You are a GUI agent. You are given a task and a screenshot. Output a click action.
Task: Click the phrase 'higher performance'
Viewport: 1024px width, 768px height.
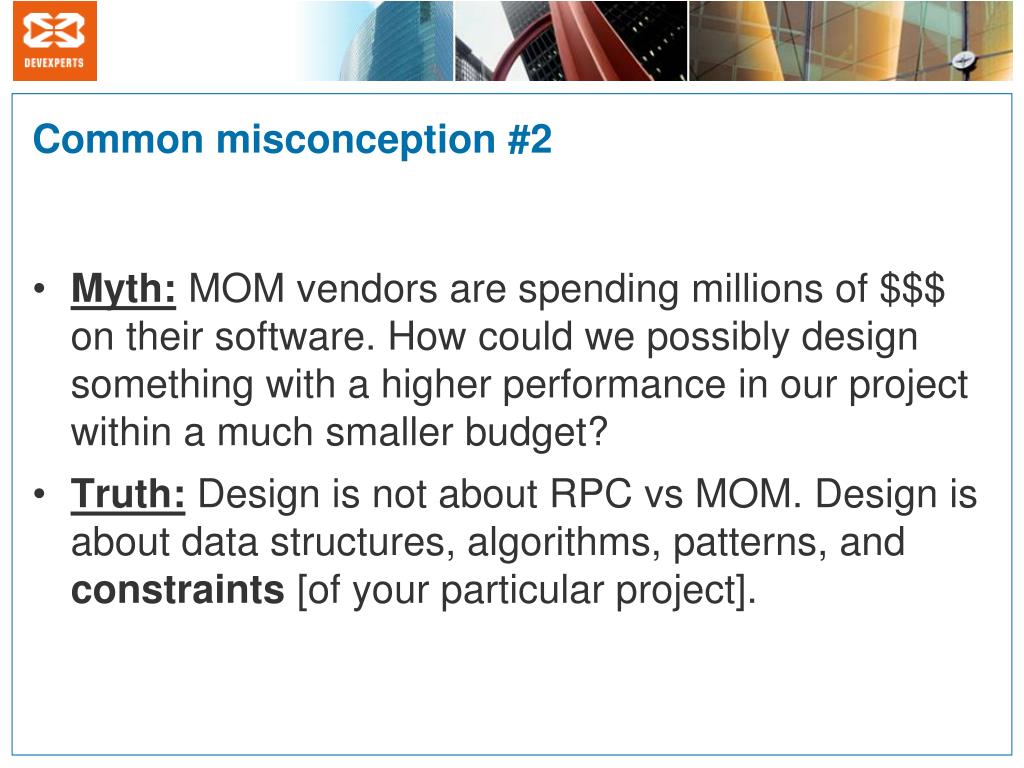coord(553,385)
